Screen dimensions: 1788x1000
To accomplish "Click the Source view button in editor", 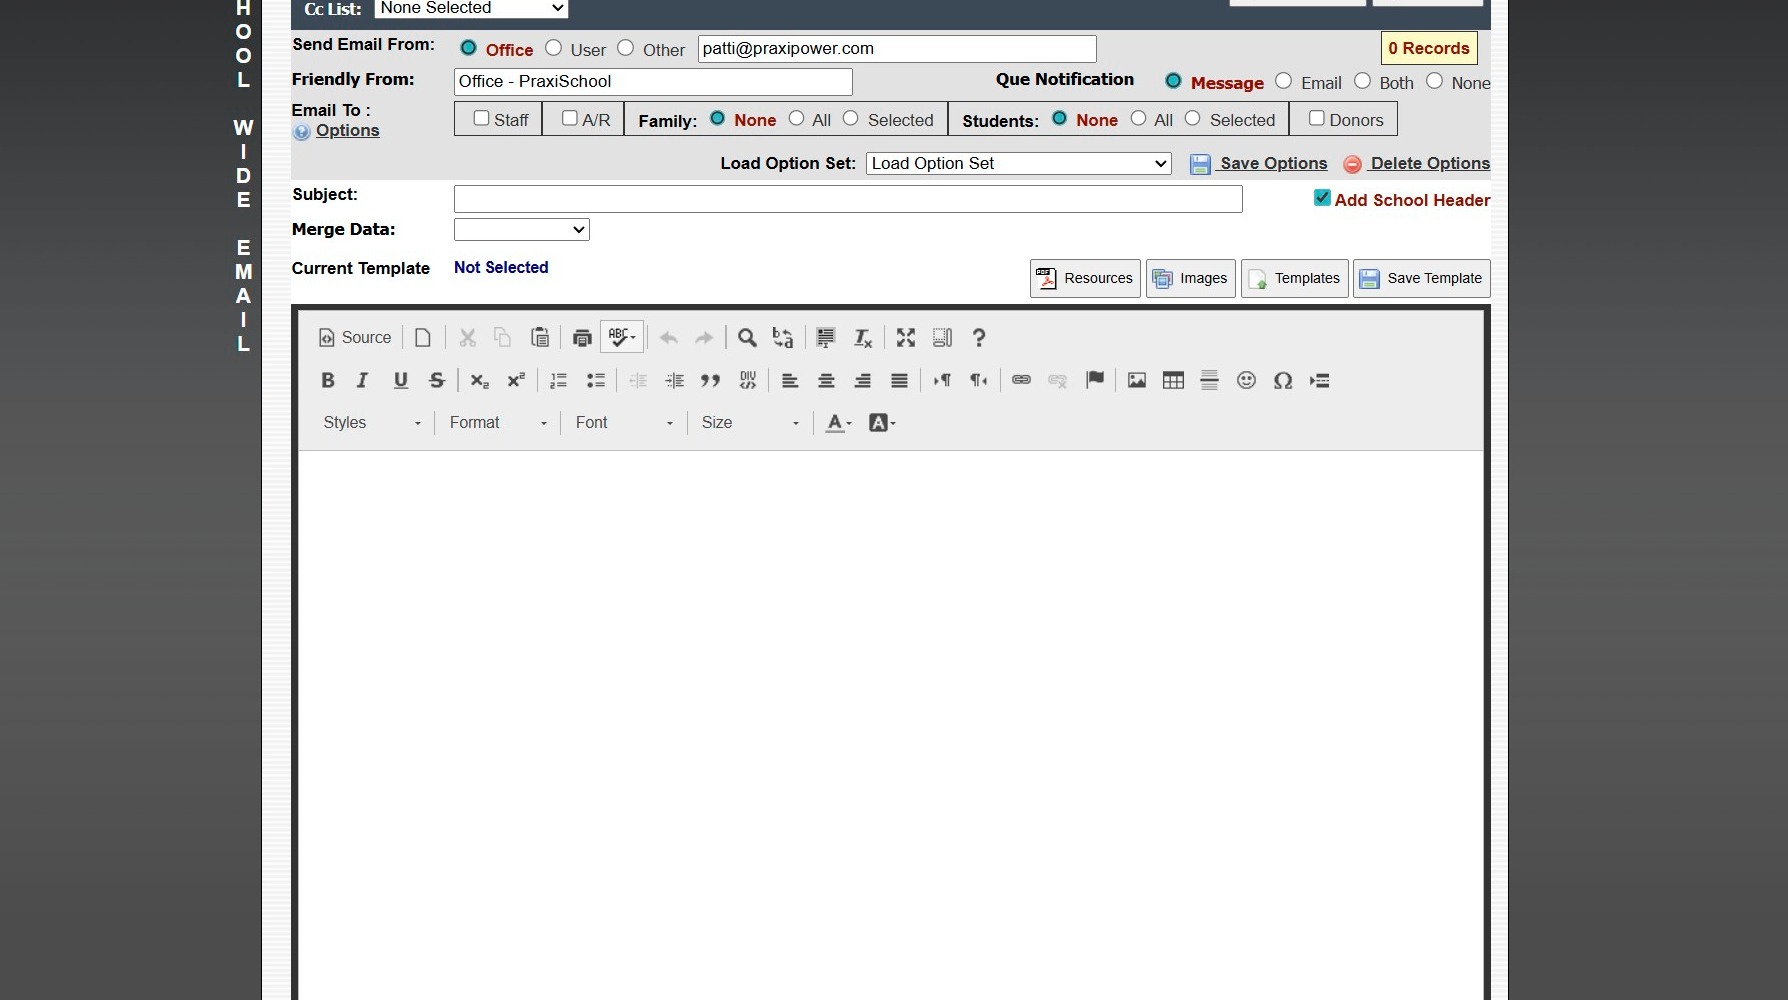I will [355, 338].
